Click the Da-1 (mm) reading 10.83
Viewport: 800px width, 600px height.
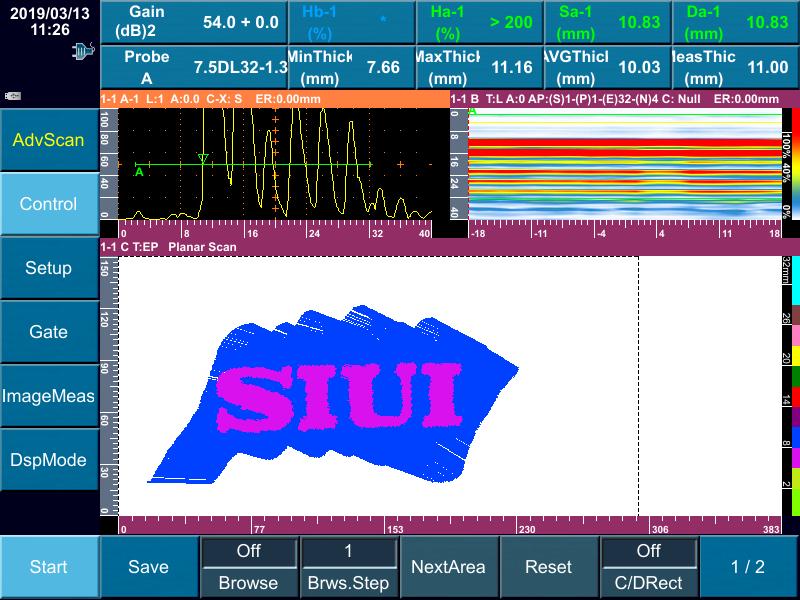click(767, 22)
